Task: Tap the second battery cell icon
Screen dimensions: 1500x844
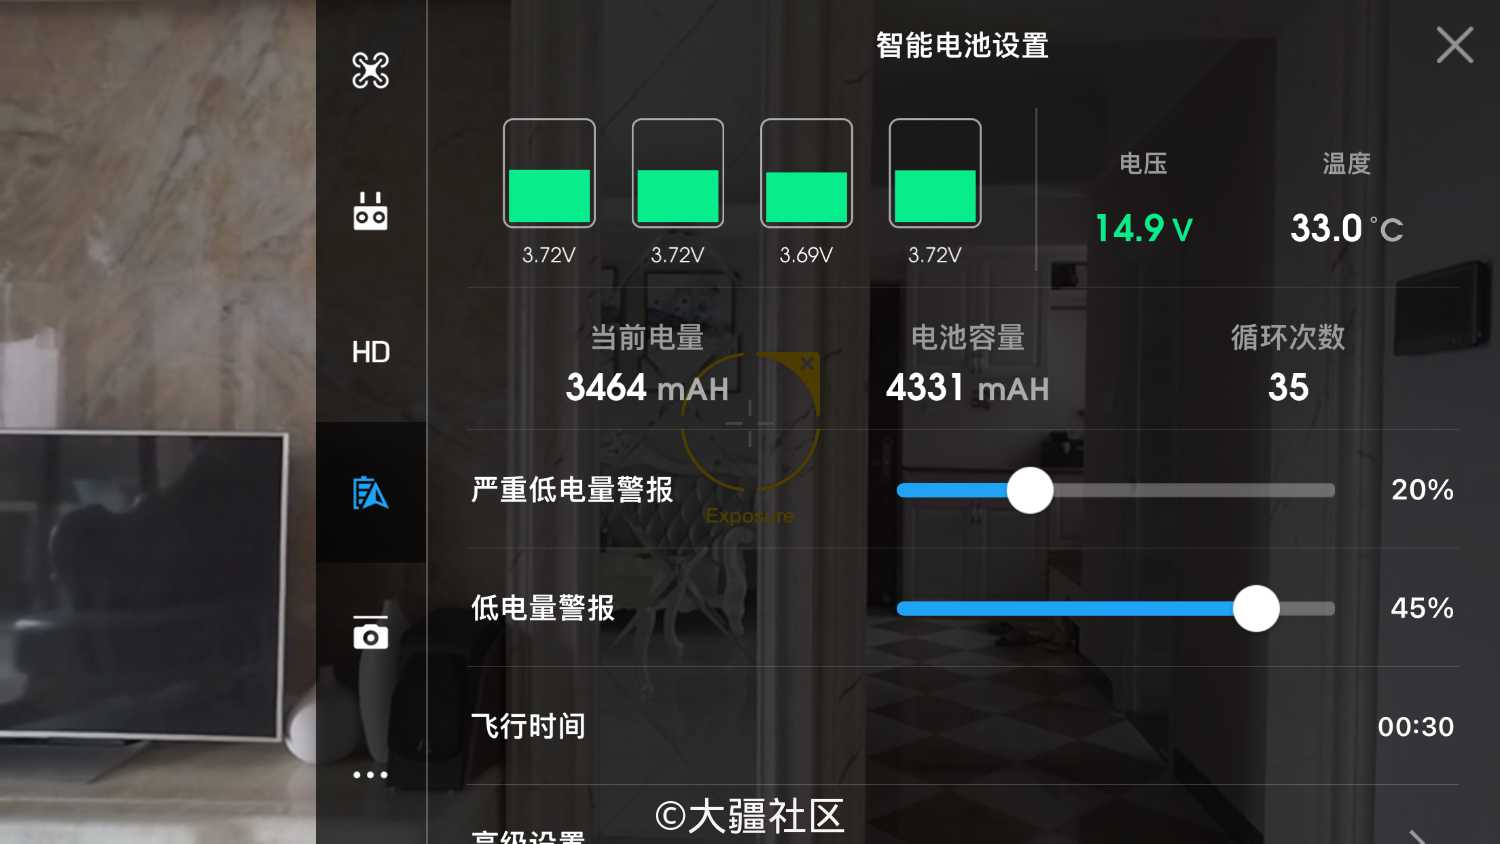Action: point(678,173)
